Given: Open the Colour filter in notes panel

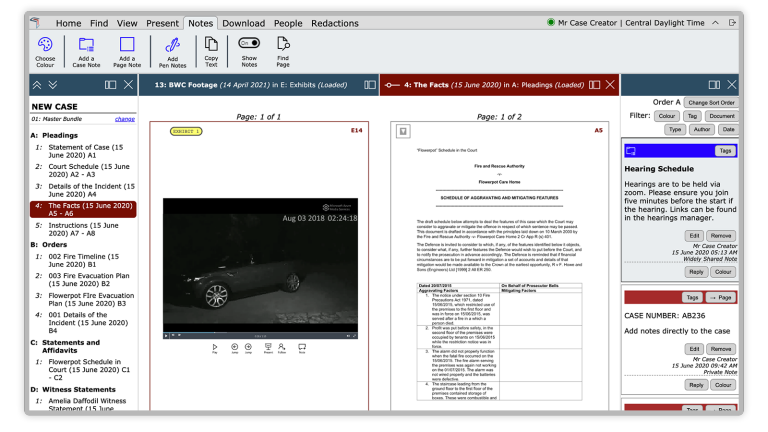Looking at the screenshot, I should pyautogui.click(x=667, y=116).
